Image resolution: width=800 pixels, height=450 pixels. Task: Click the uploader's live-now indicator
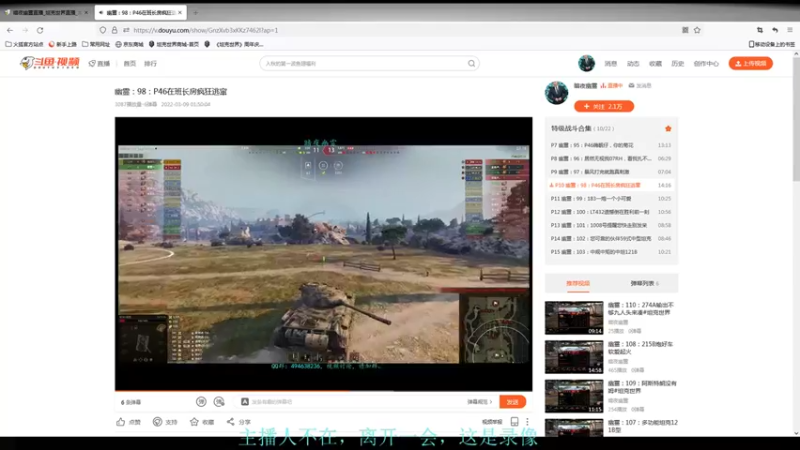[x=612, y=86]
